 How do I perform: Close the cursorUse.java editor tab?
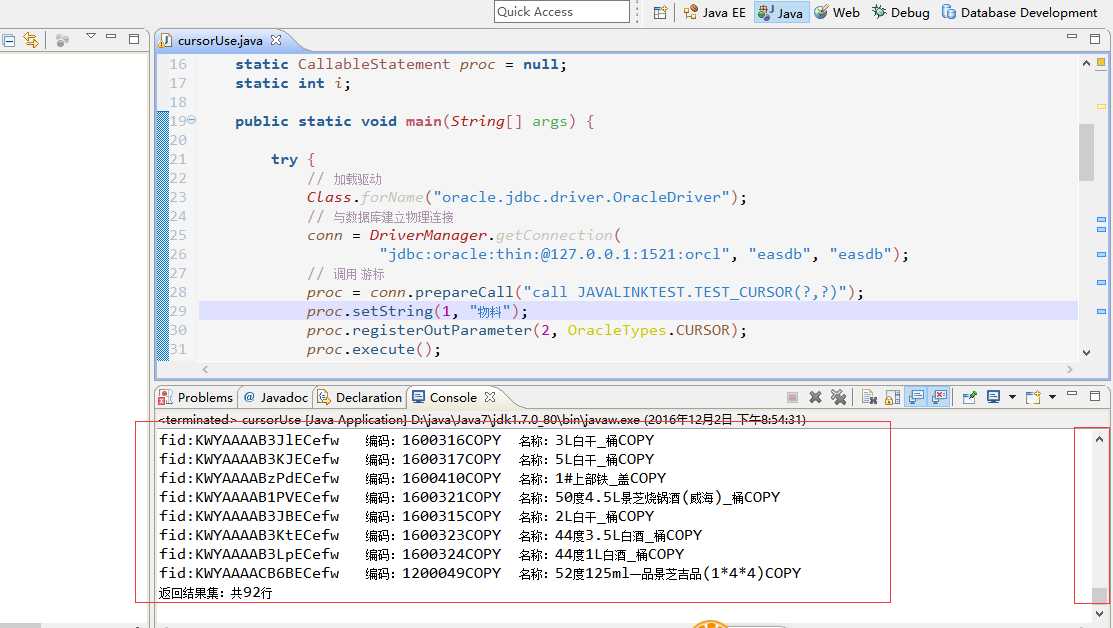tap(276, 40)
